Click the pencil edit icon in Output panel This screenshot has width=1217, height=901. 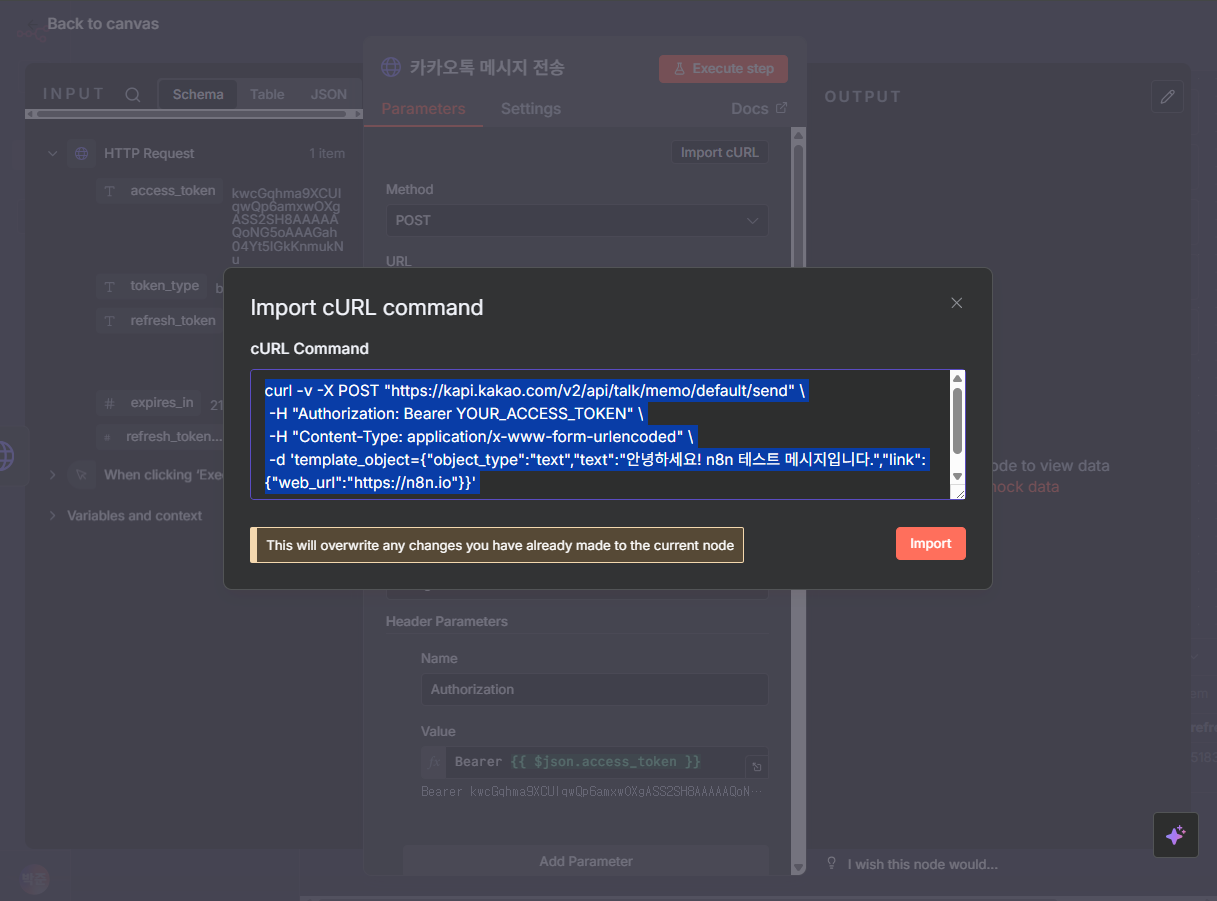(1167, 97)
